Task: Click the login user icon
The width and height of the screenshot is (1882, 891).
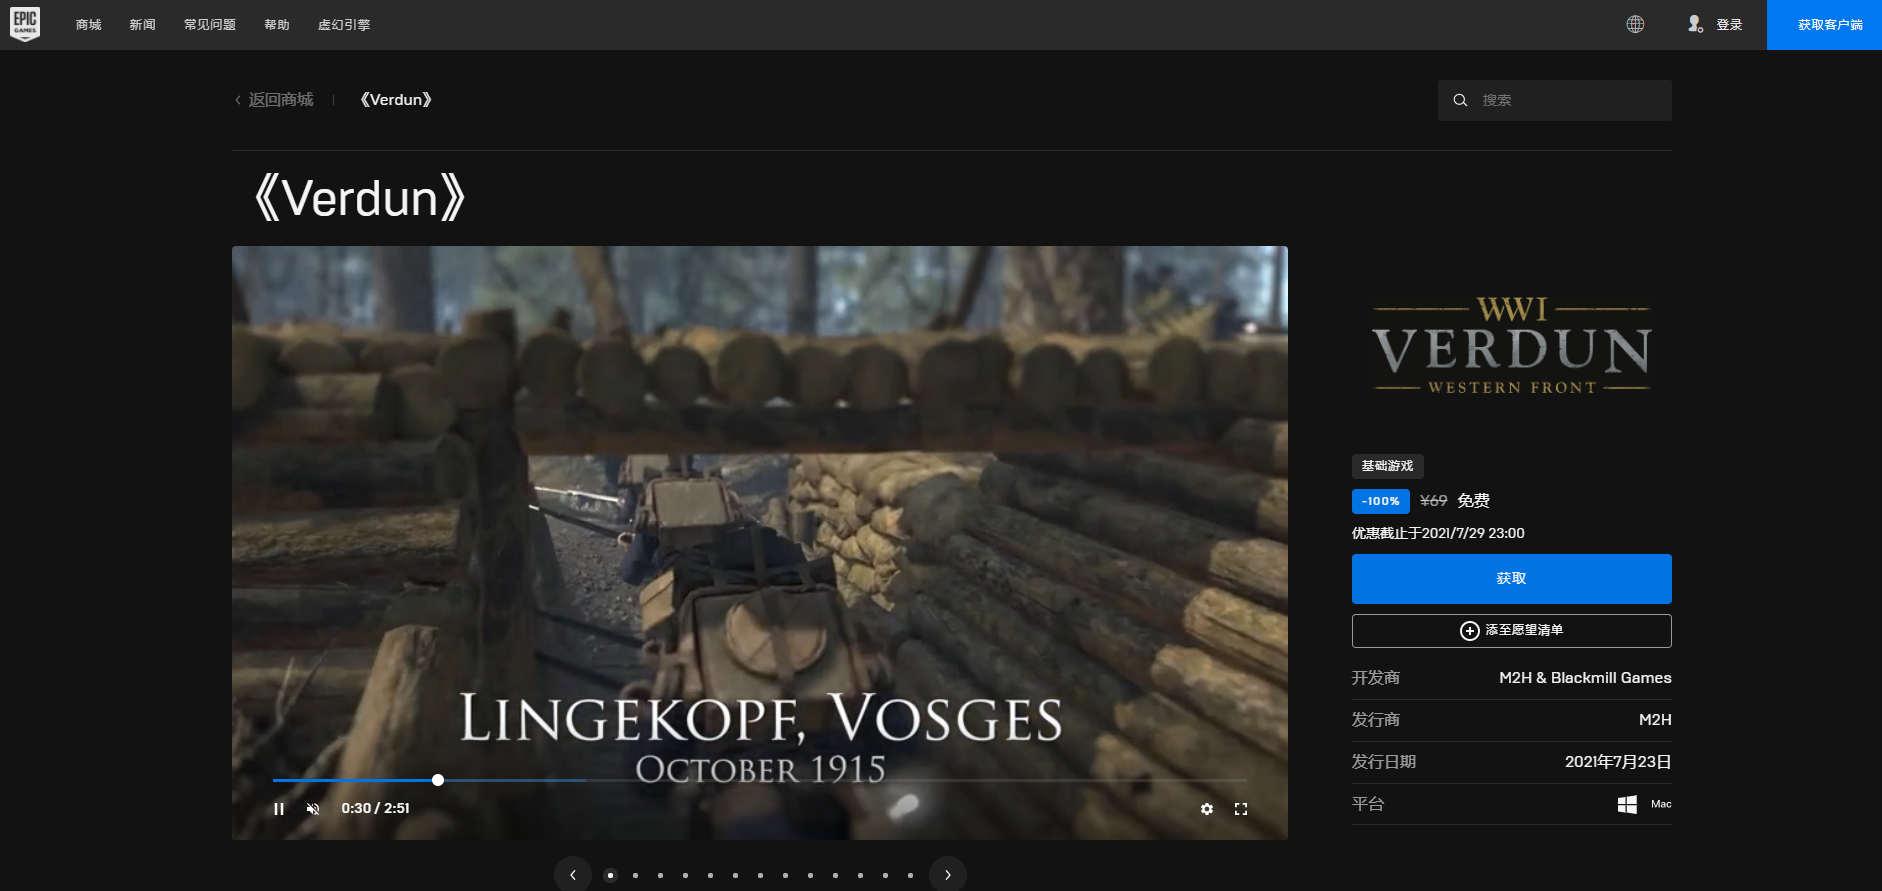Action: [1695, 24]
